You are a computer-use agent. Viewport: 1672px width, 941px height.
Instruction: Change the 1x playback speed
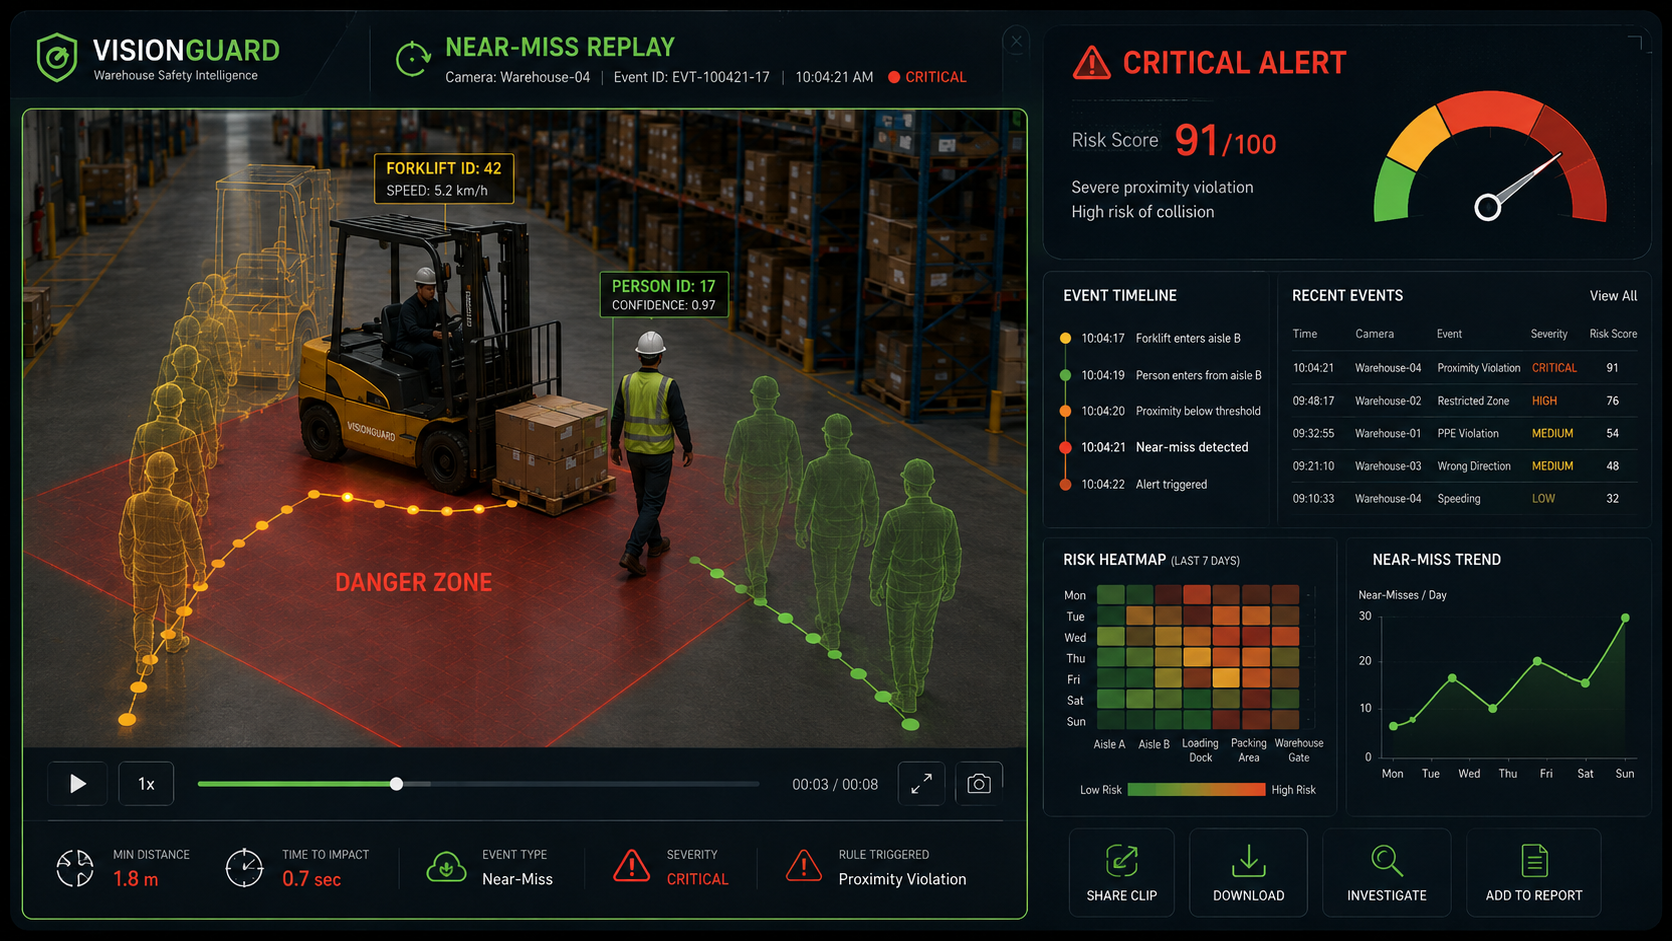click(146, 784)
